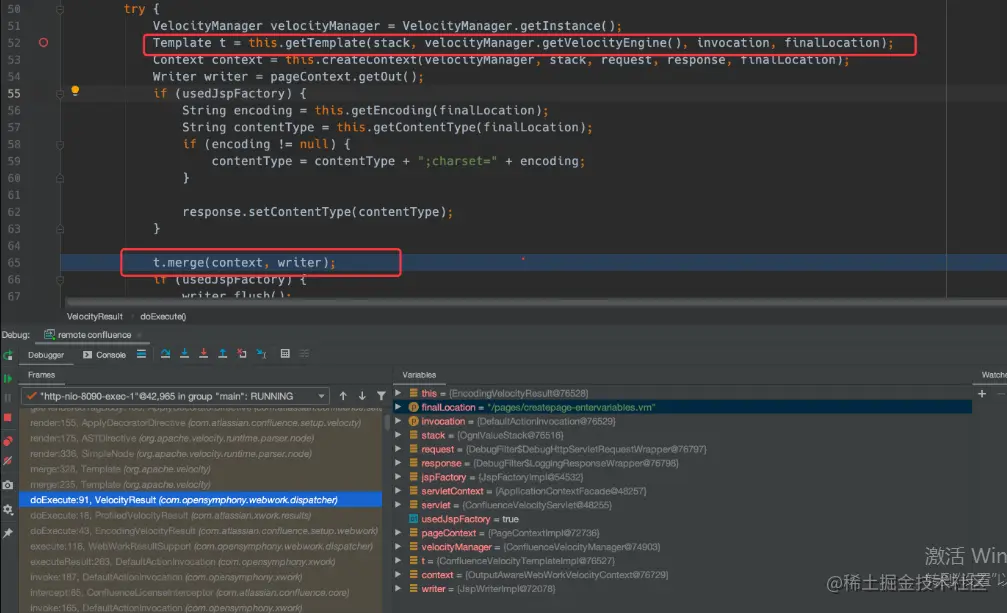Click the Step Into icon

(184, 354)
